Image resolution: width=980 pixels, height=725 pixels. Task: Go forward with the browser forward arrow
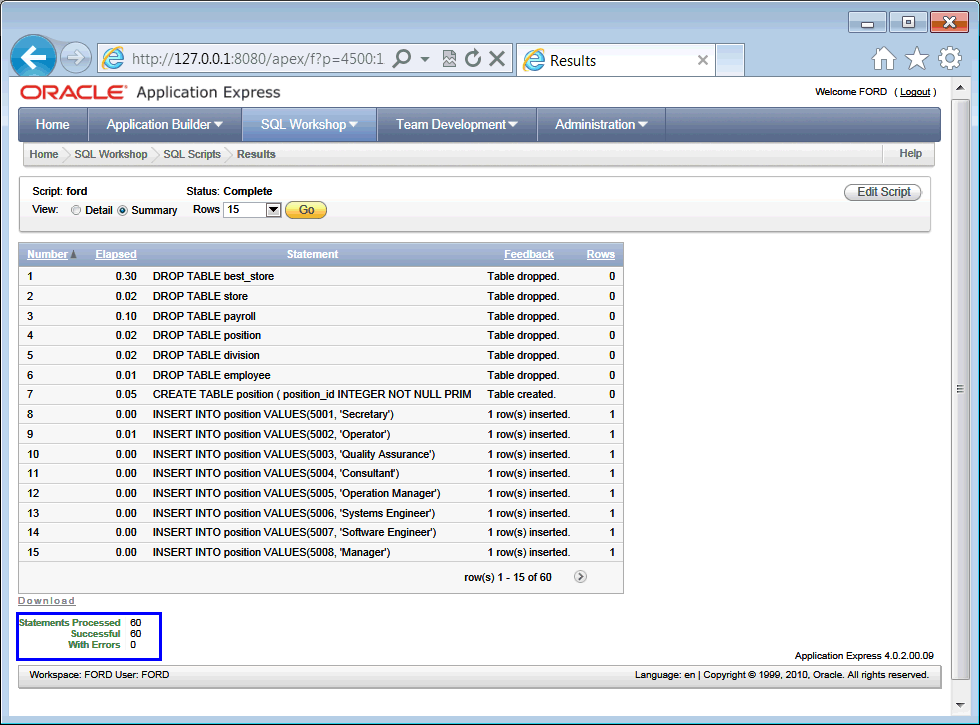76,58
